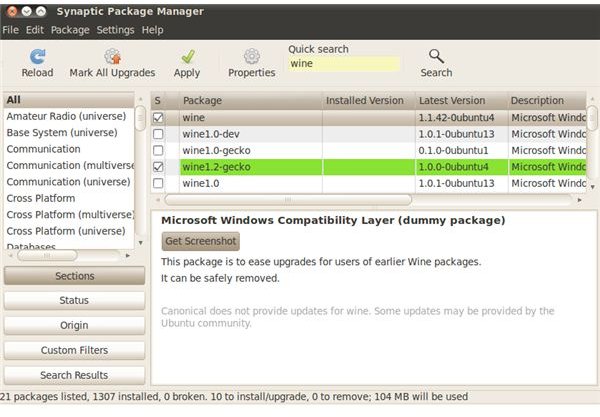Viewport: 600px width, 417px height.
Task: Select Communication (multiverse) category
Action: (x=69, y=165)
